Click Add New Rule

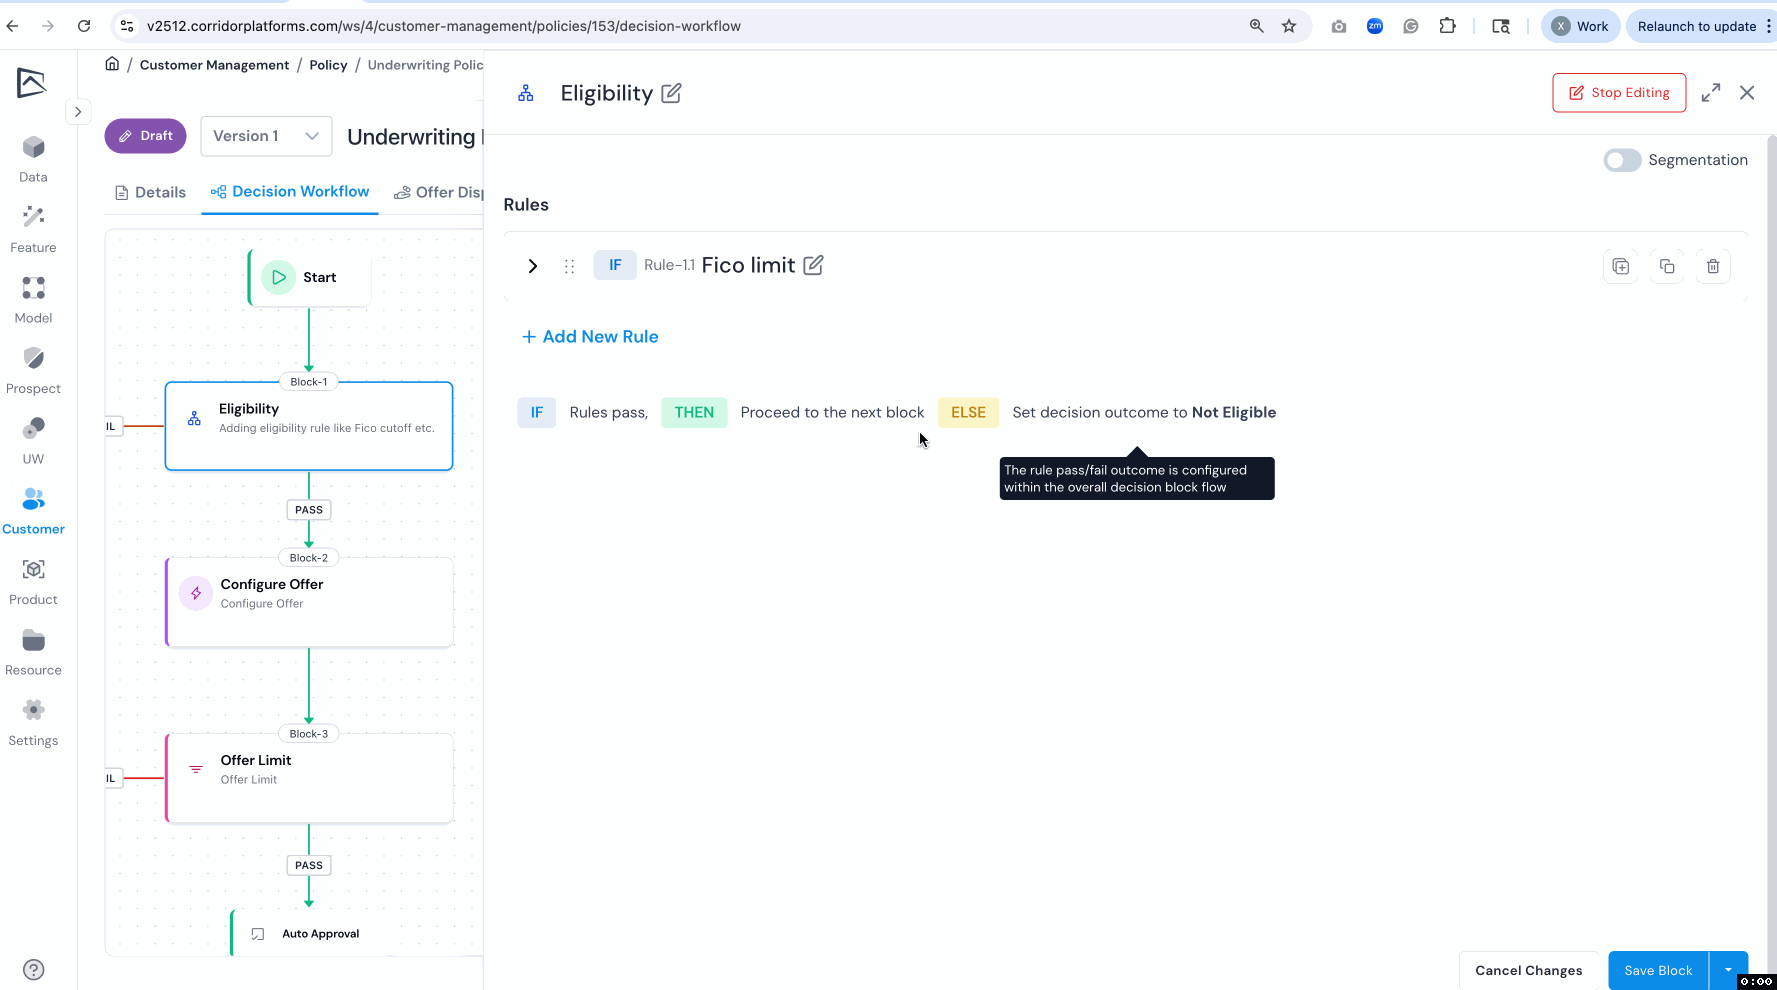[590, 337]
